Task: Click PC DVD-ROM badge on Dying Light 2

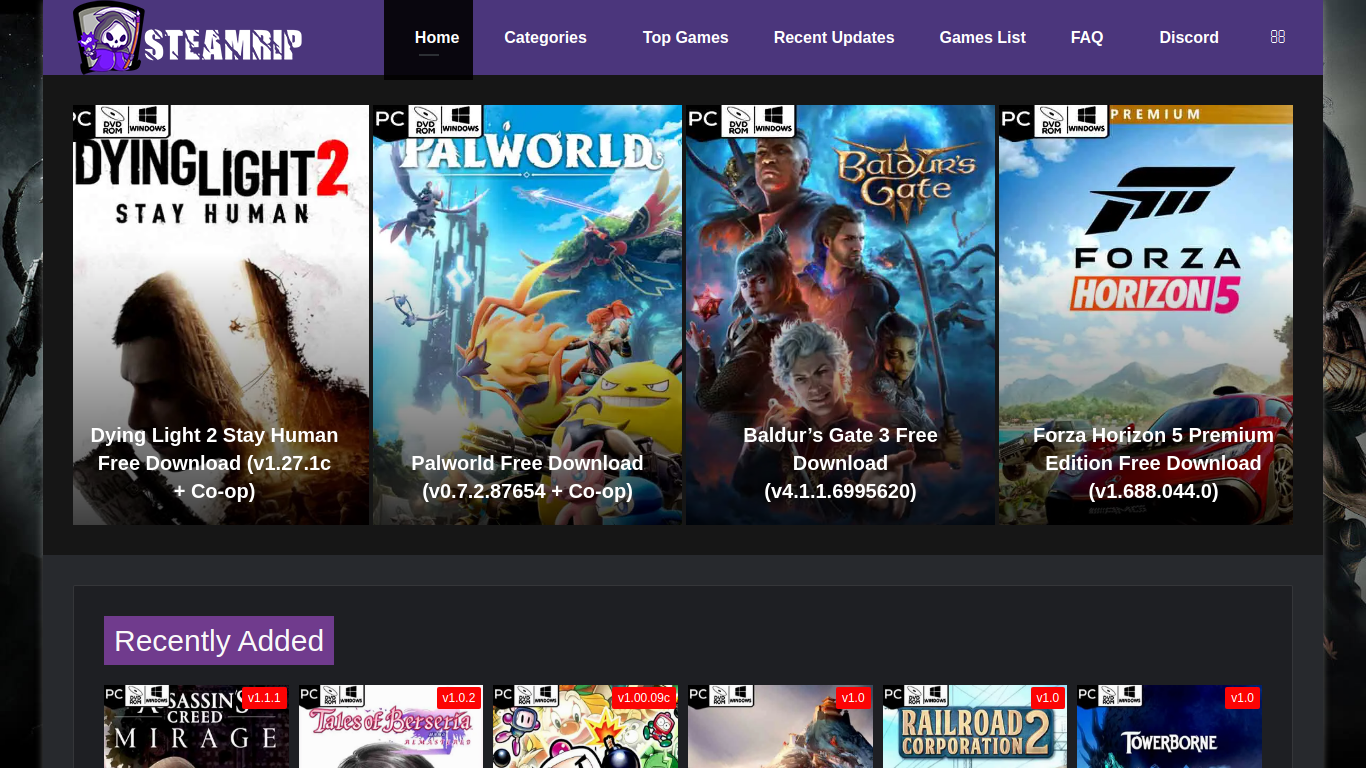Action: [122, 121]
